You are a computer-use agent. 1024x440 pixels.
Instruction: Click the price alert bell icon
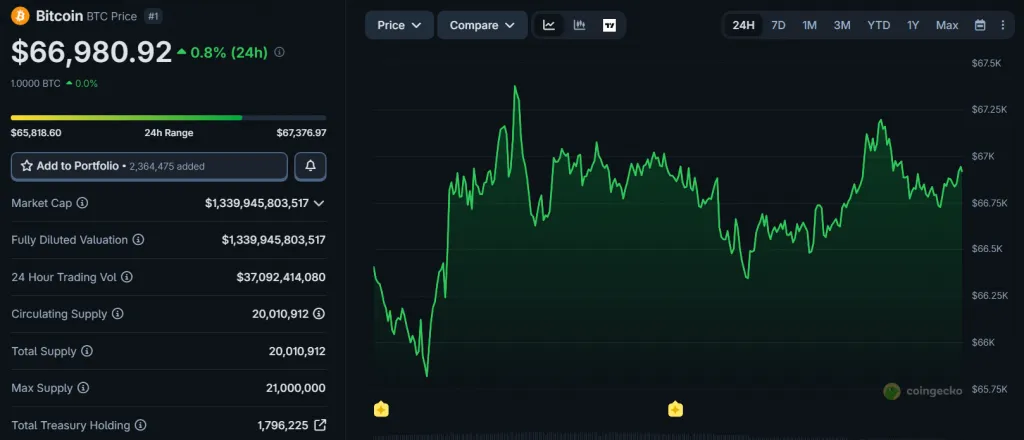310,166
